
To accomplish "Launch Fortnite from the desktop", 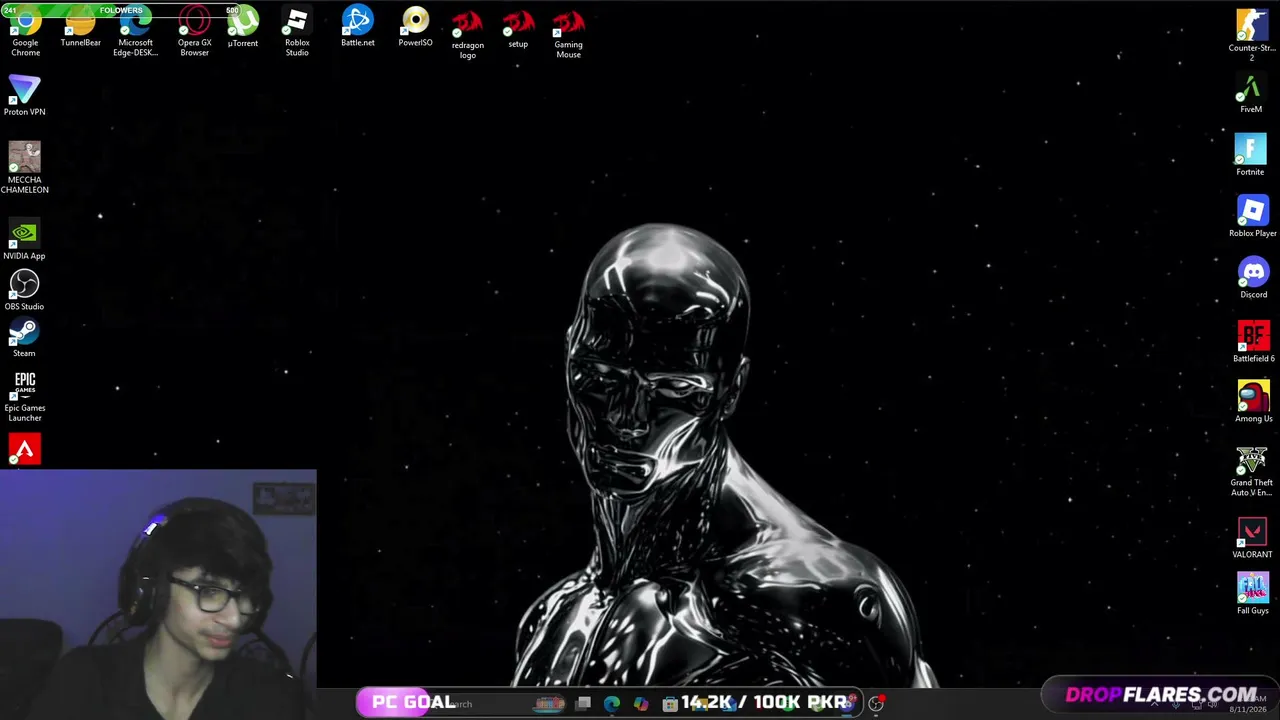I will [1250, 155].
